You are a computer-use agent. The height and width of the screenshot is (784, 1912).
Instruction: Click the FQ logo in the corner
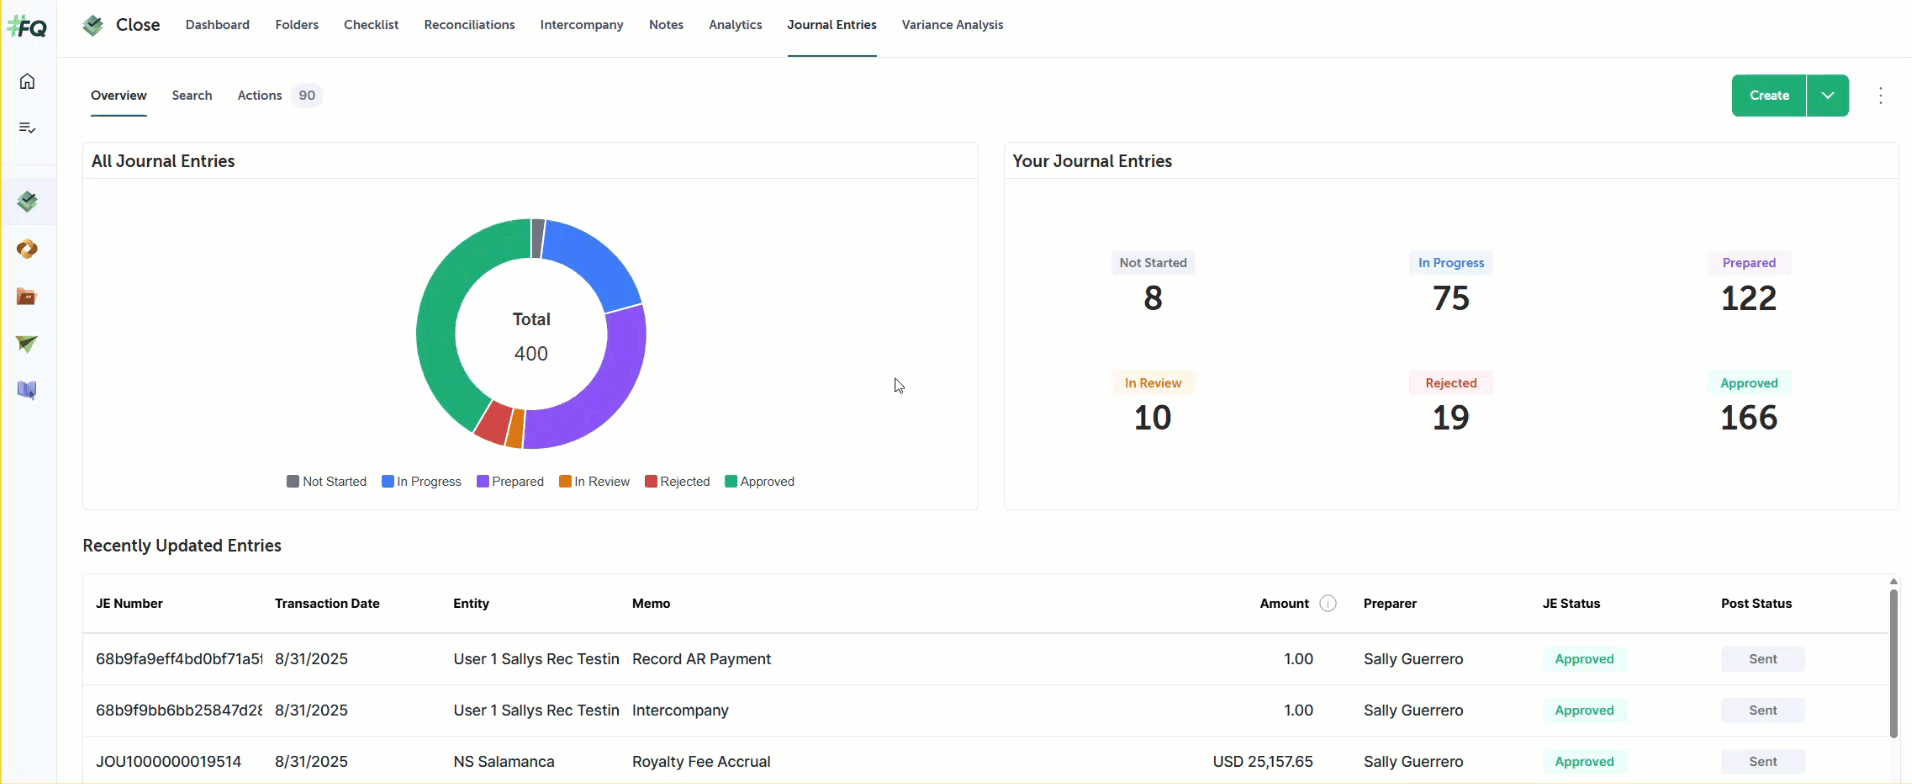(x=27, y=27)
